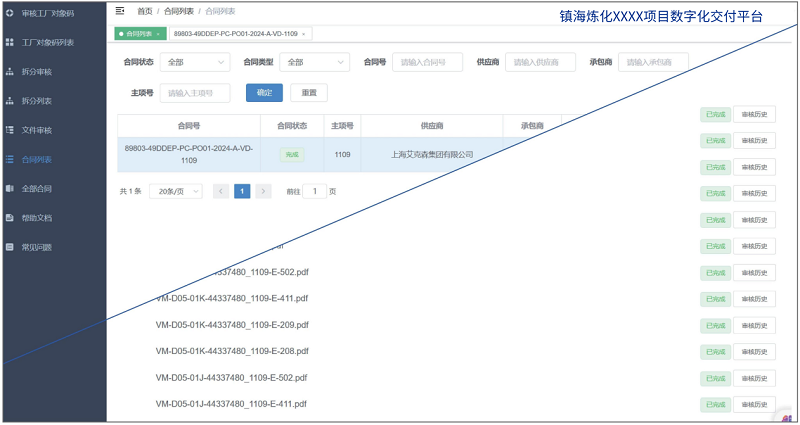Image resolution: width=800 pixels, height=425 pixels.
Task: Click the 审核工厂对象码 sidebar icon
Action: pyautogui.click(x=10, y=13)
